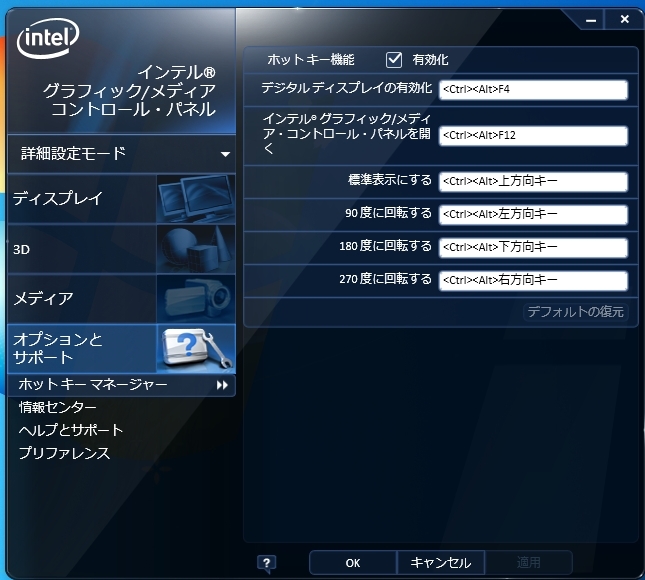Image resolution: width=645 pixels, height=580 pixels.
Task: Open the 詳細設定モード dropdown
Action: tap(121, 153)
